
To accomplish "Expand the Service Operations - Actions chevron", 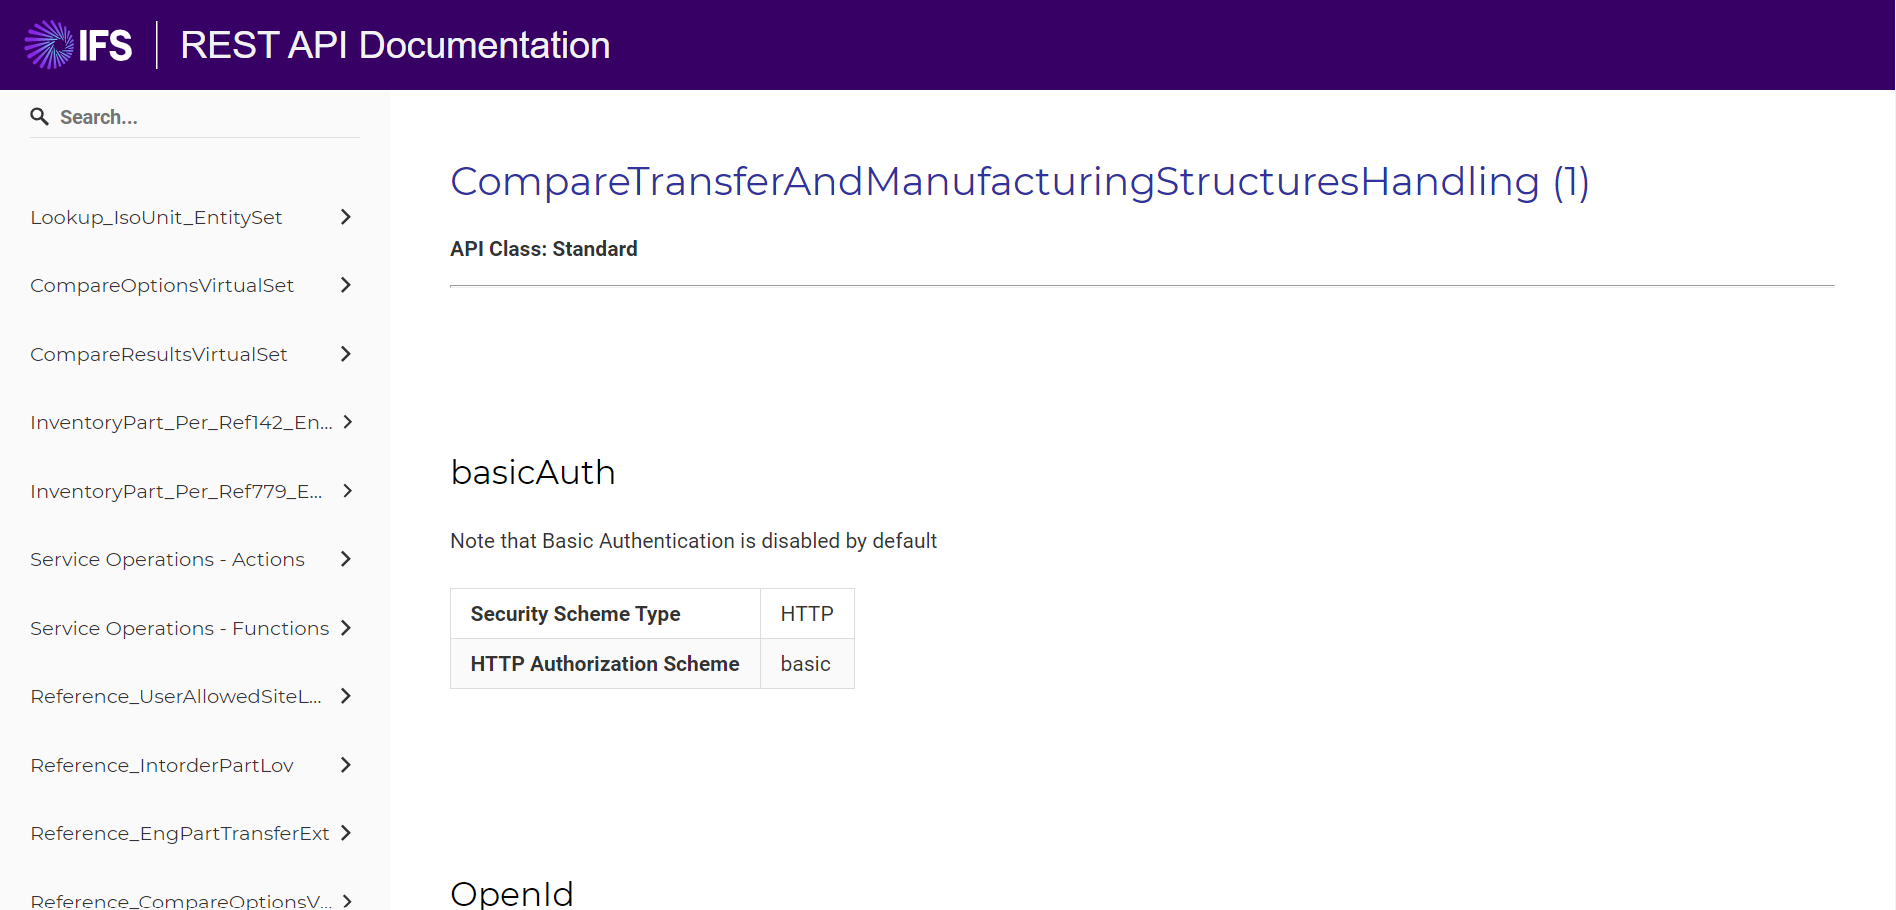I will pos(345,559).
